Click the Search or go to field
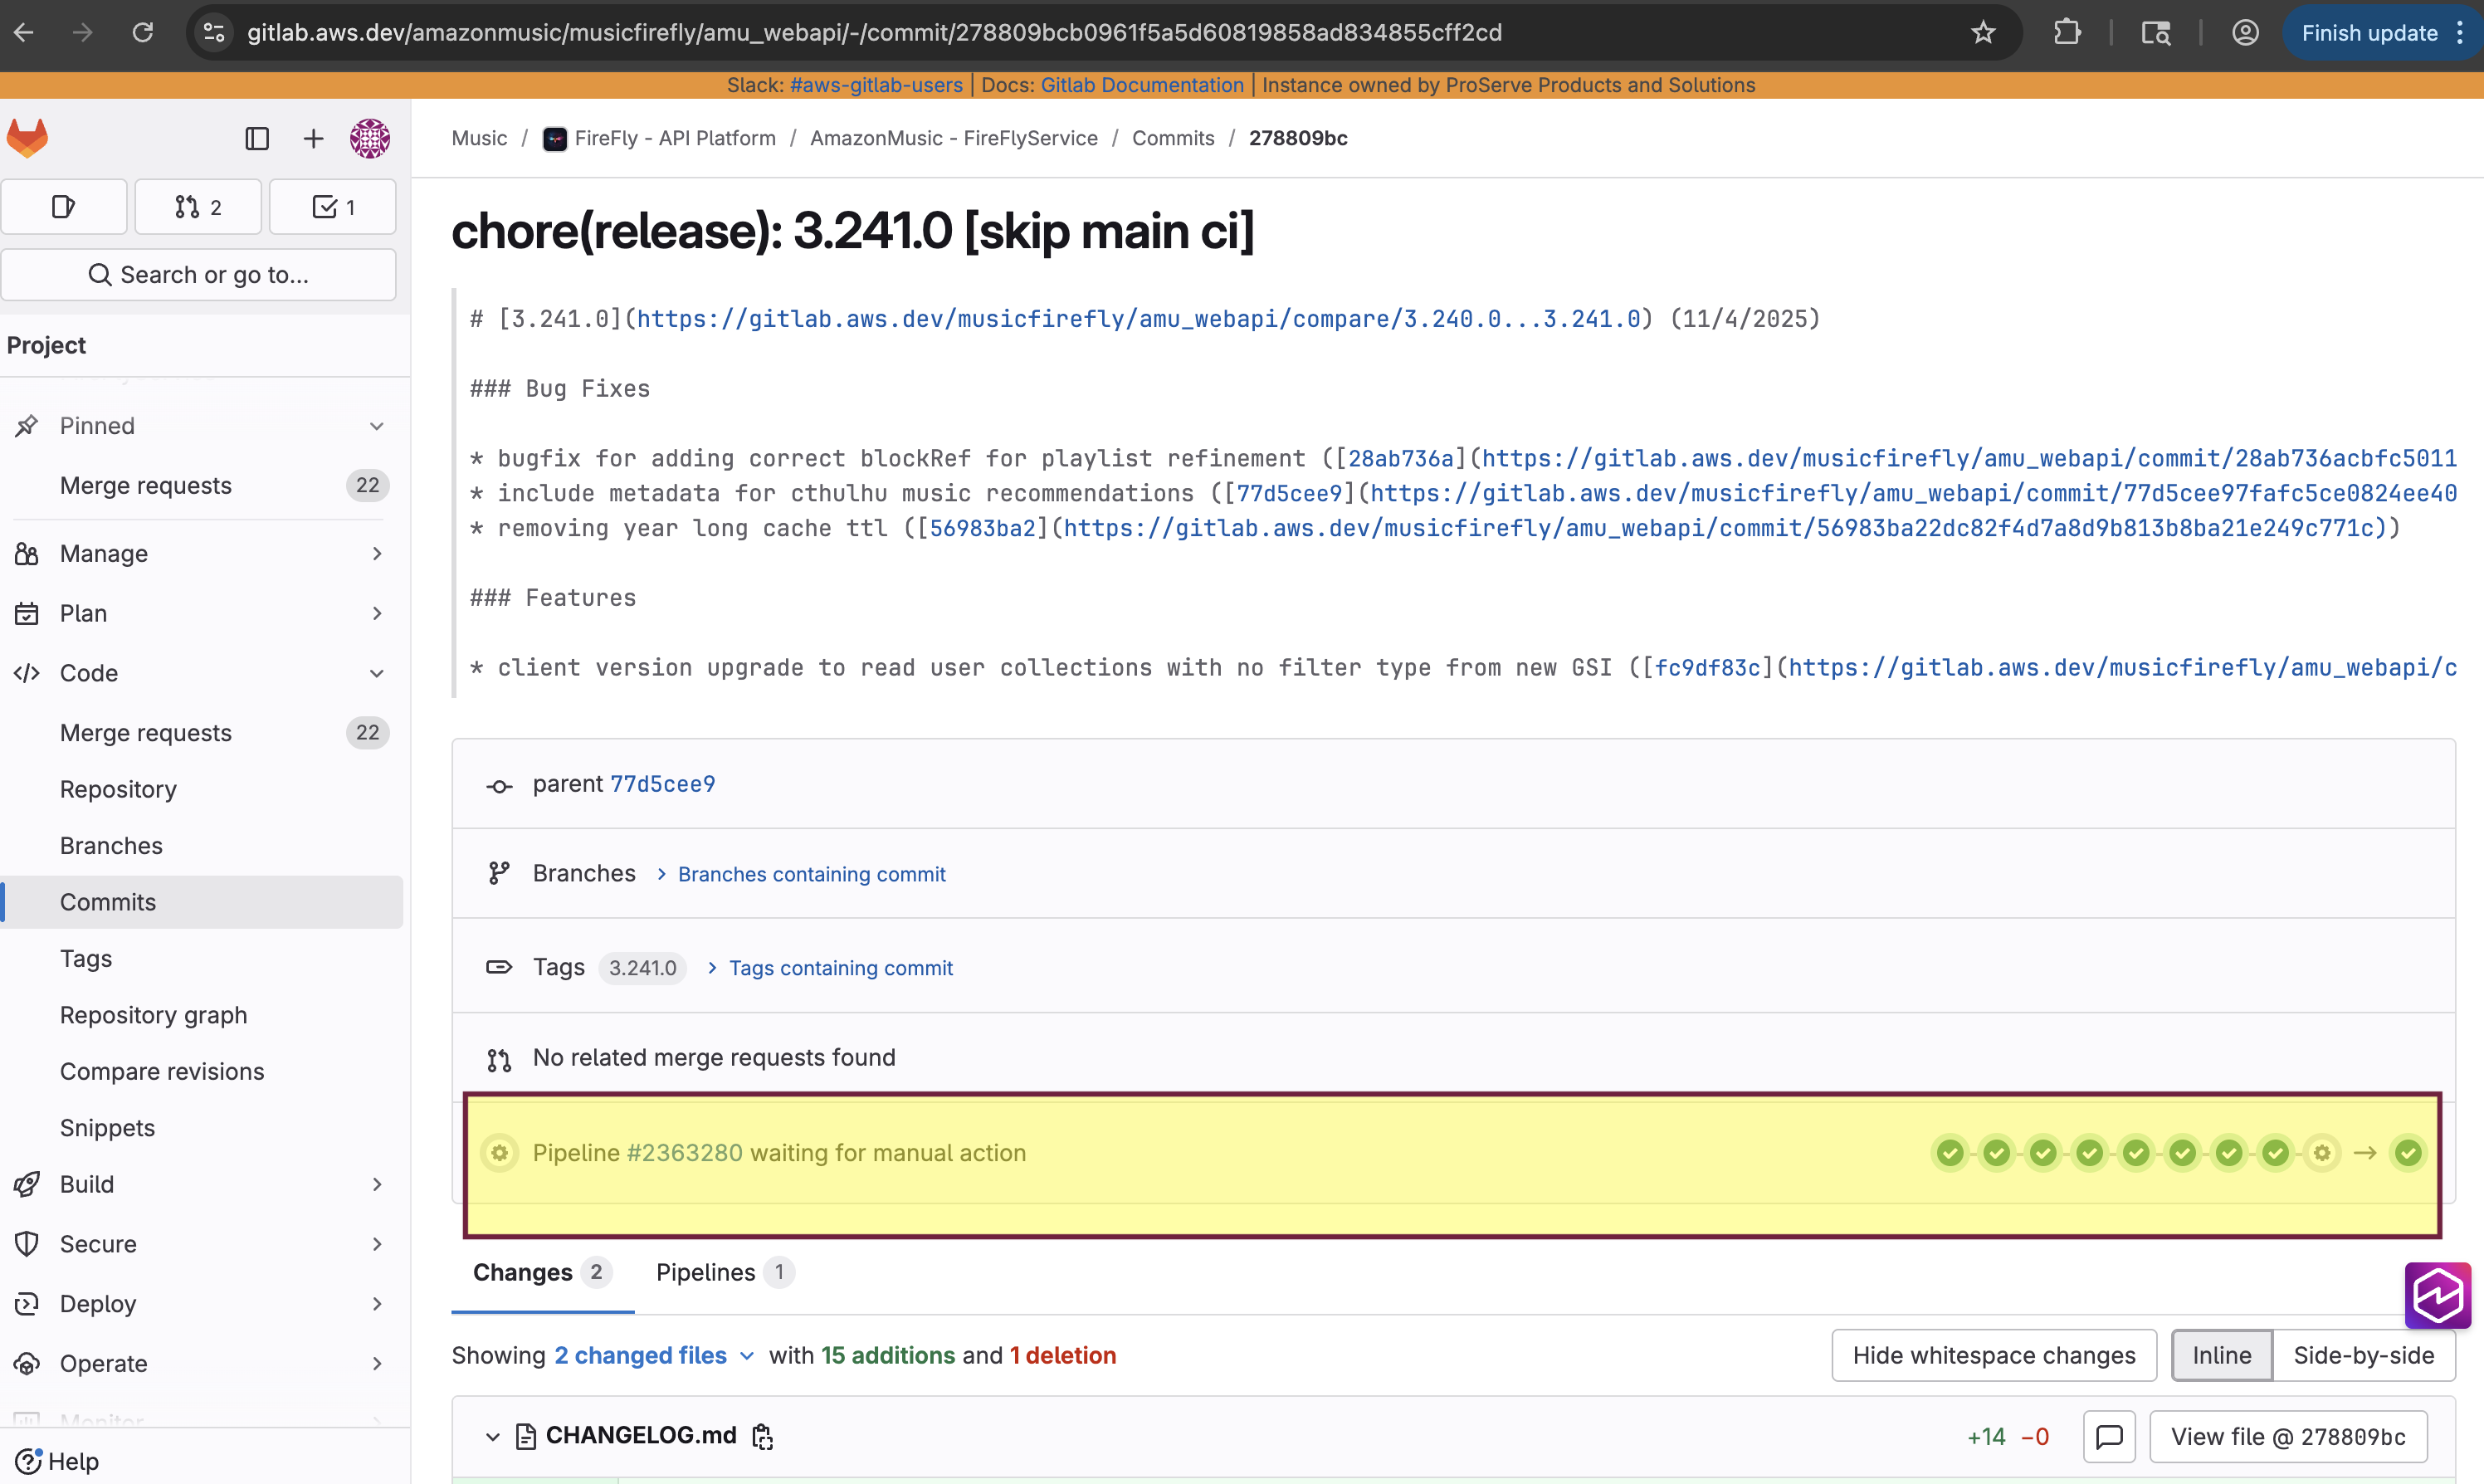This screenshot has height=1484, width=2484. point(198,274)
